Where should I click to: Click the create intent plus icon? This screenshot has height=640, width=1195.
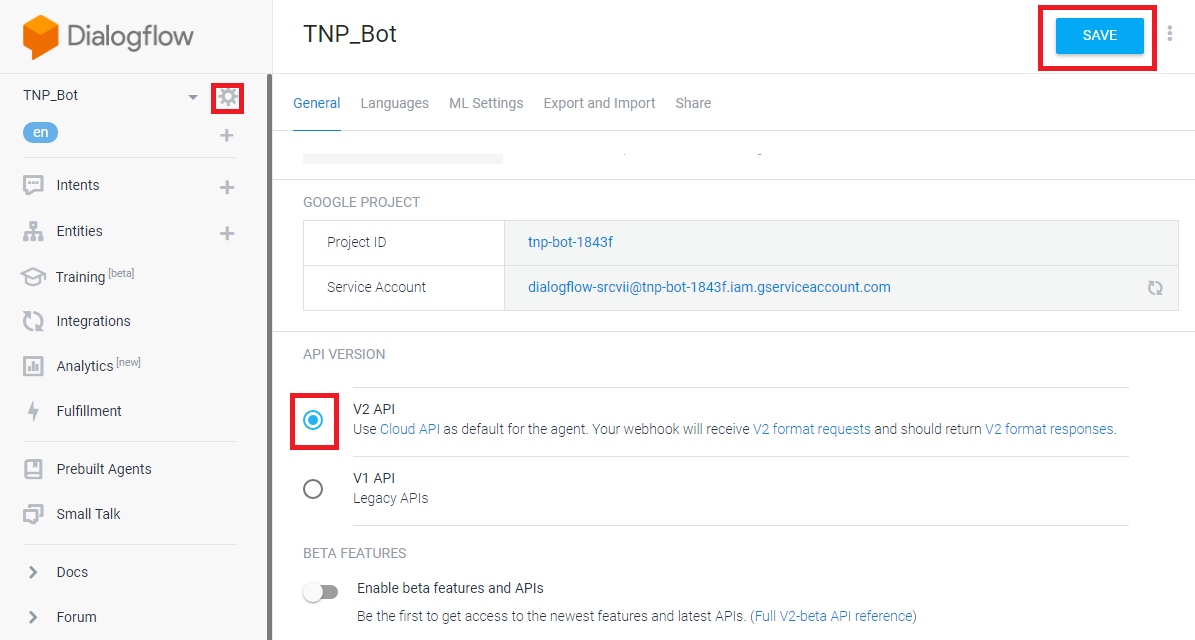click(227, 187)
